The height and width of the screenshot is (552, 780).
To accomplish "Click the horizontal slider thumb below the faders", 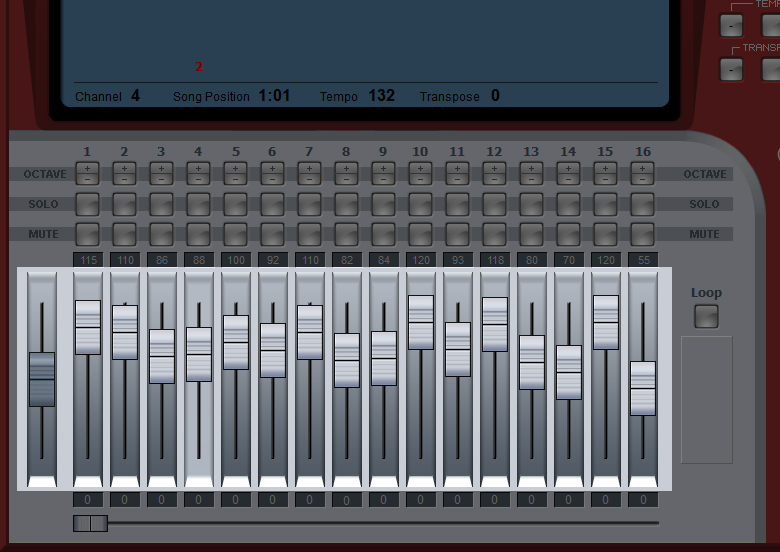I will click(90, 523).
